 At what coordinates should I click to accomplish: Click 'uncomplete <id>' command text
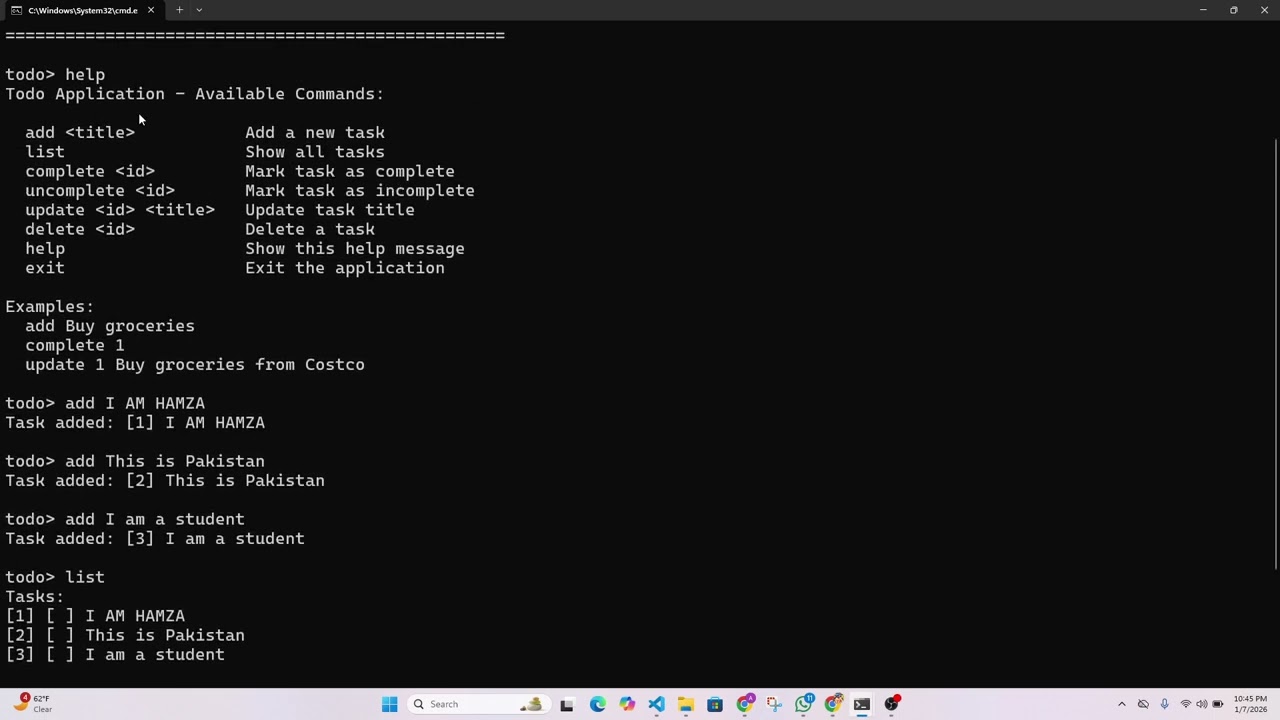coord(100,190)
